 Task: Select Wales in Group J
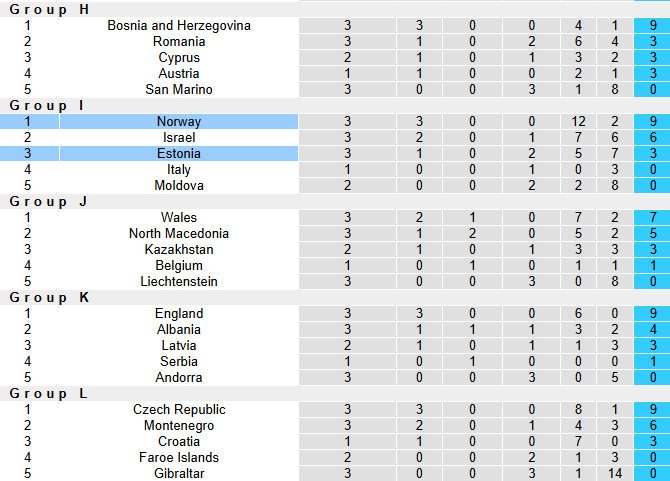click(x=179, y=218)
